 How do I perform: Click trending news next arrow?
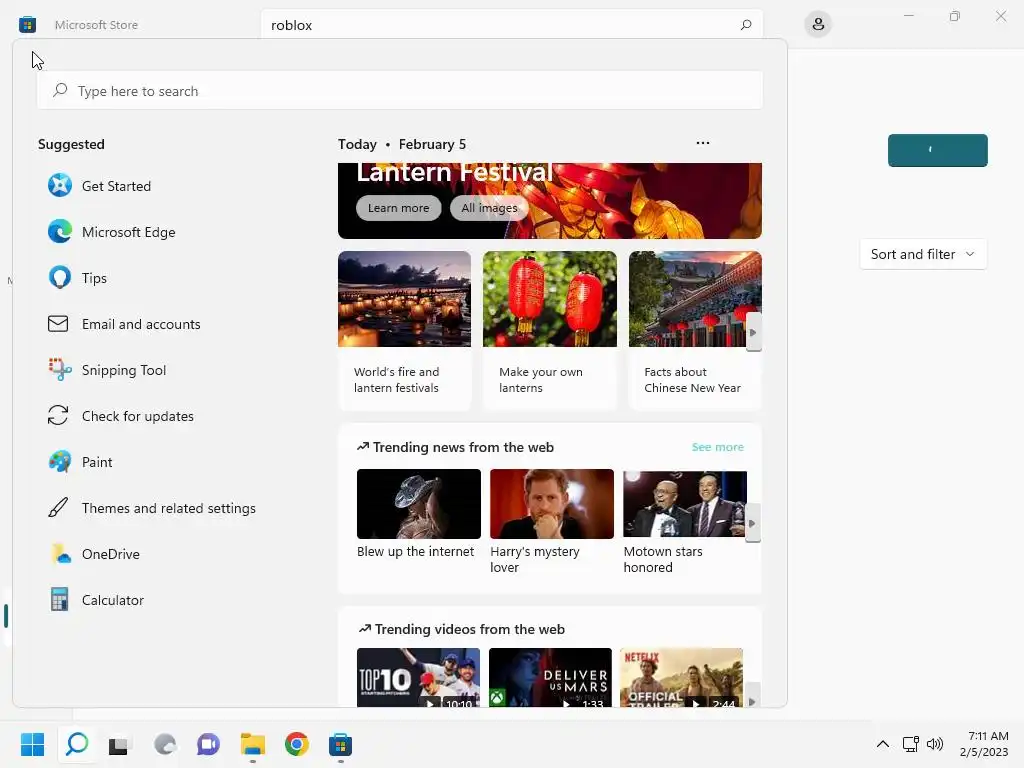752,523
